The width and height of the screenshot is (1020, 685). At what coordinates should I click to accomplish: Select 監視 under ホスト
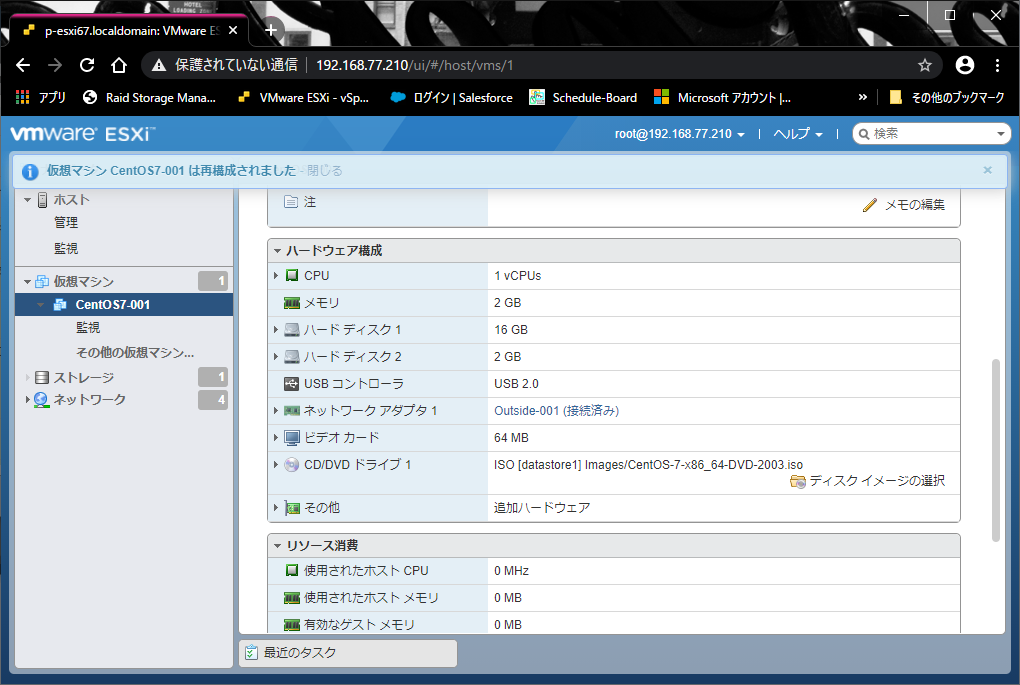point(66,248)
